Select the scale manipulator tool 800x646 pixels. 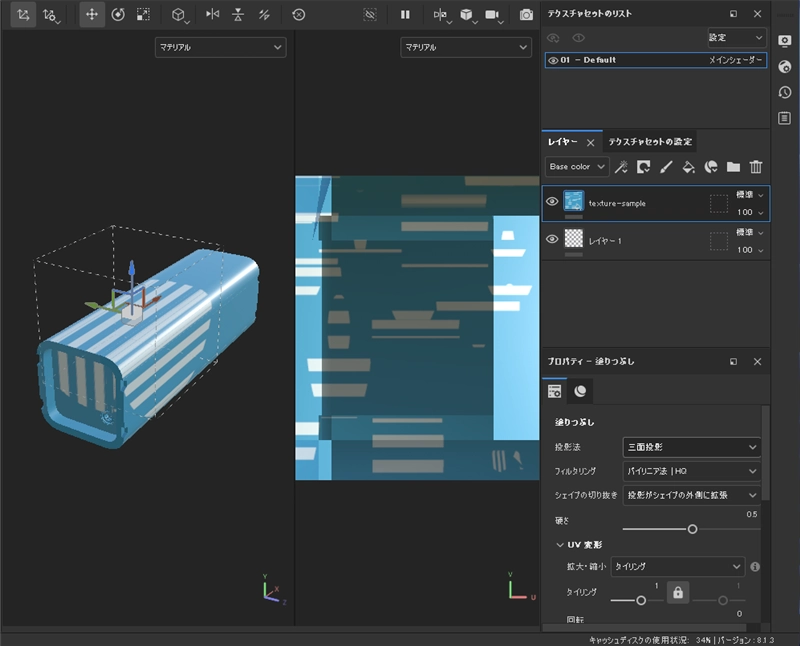143,14
